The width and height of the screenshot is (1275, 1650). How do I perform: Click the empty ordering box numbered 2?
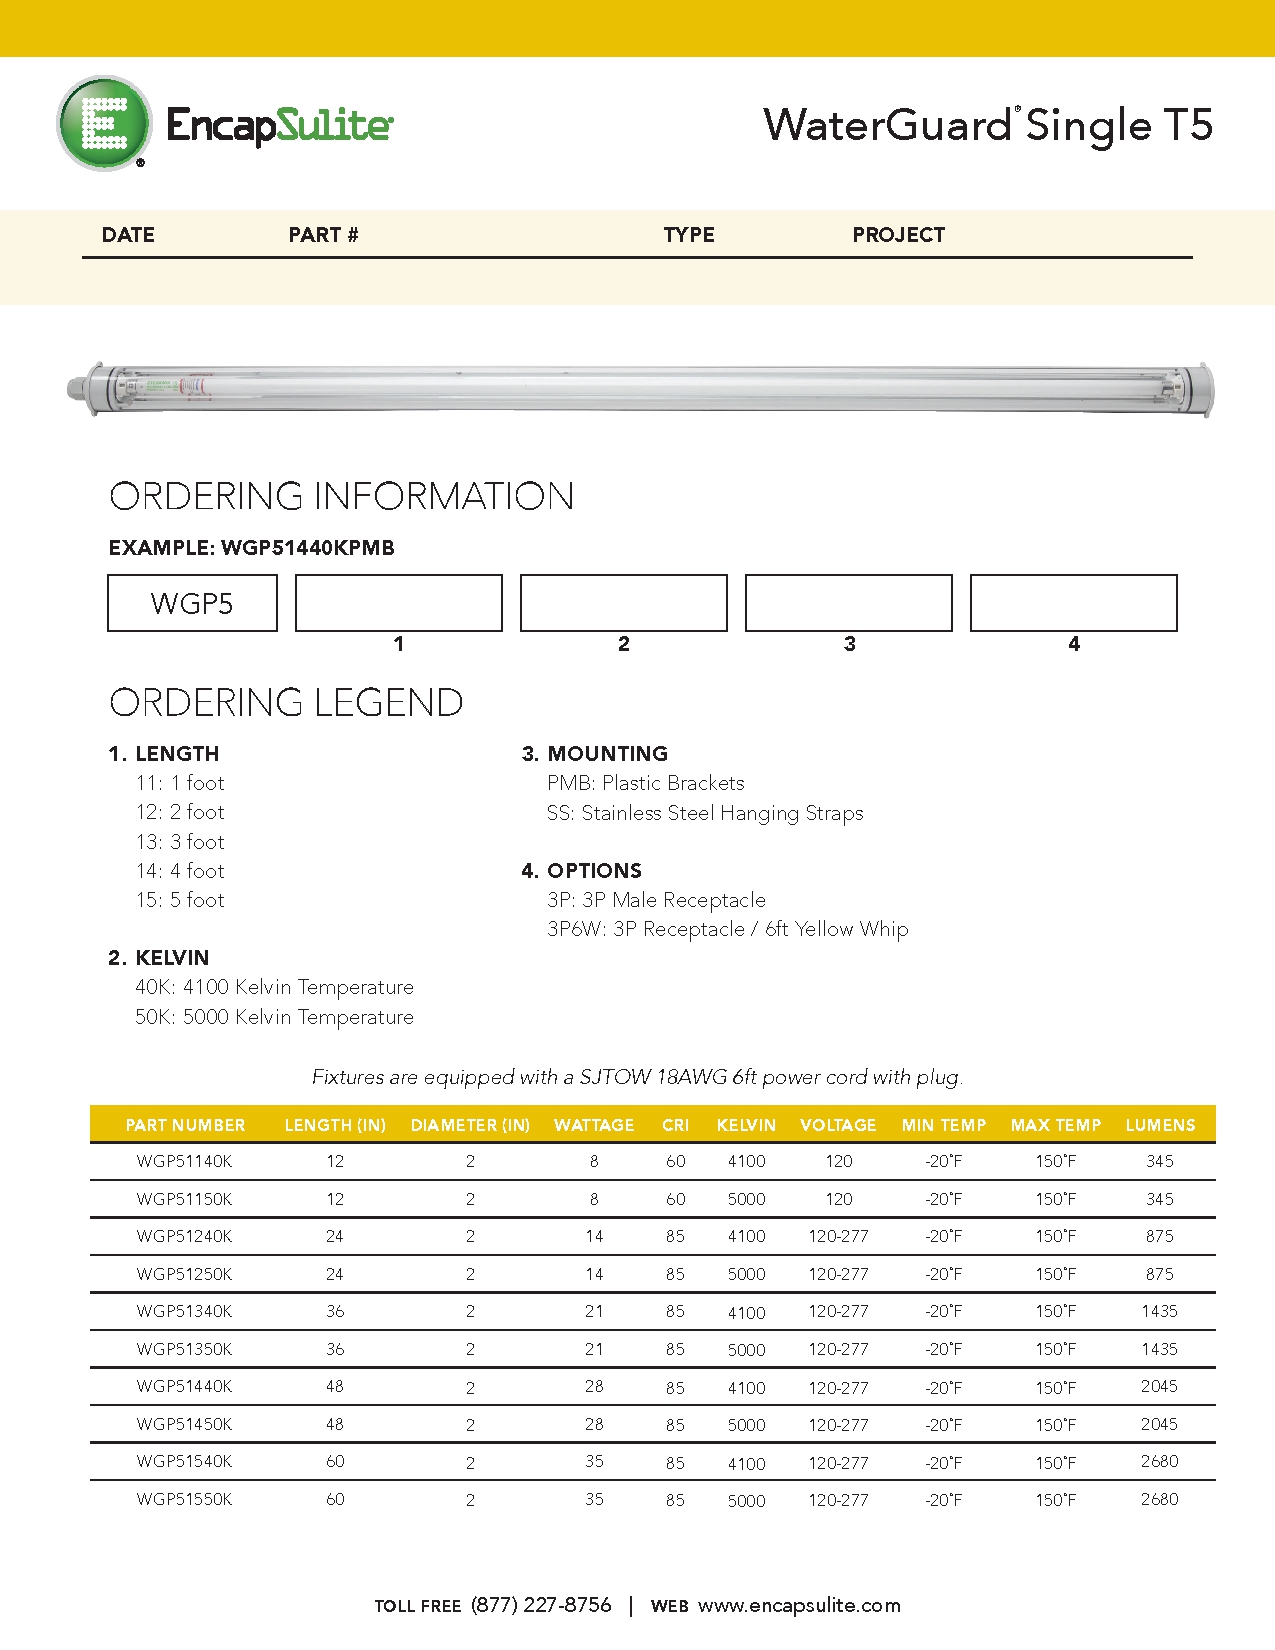tap(624, 603)
